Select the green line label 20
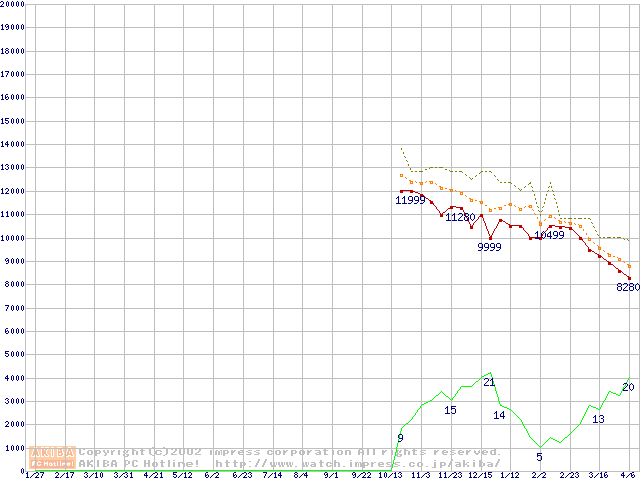The image size is (640, 480). coord(628,387)
